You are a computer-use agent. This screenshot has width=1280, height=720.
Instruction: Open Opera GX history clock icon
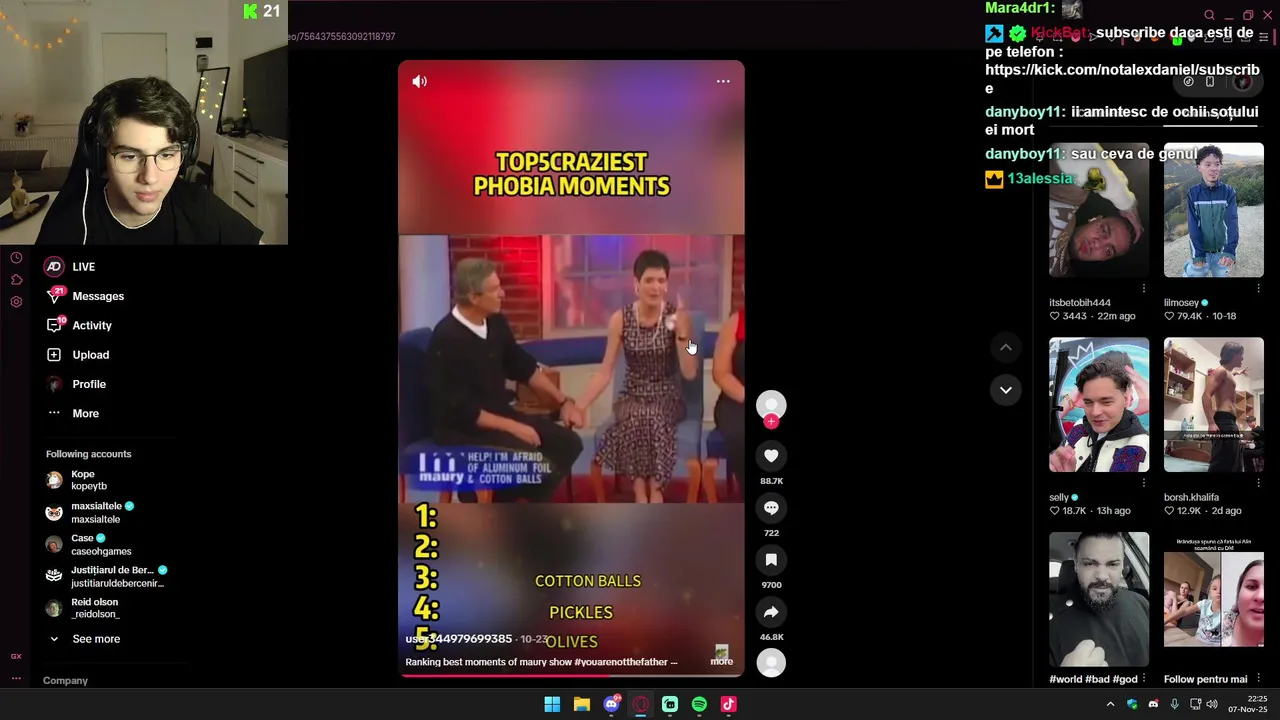16,258
